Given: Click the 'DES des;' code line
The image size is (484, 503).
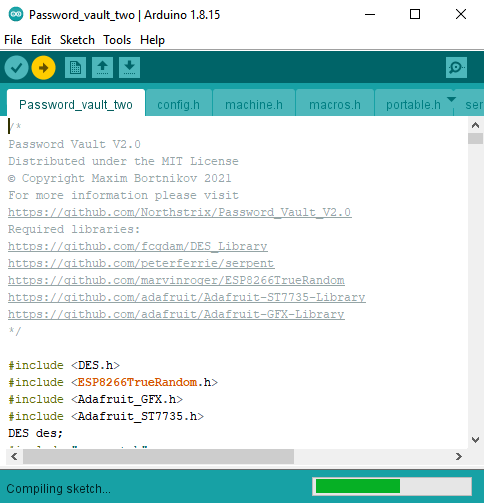Looking at the screenshot, I should coord(36,433).
